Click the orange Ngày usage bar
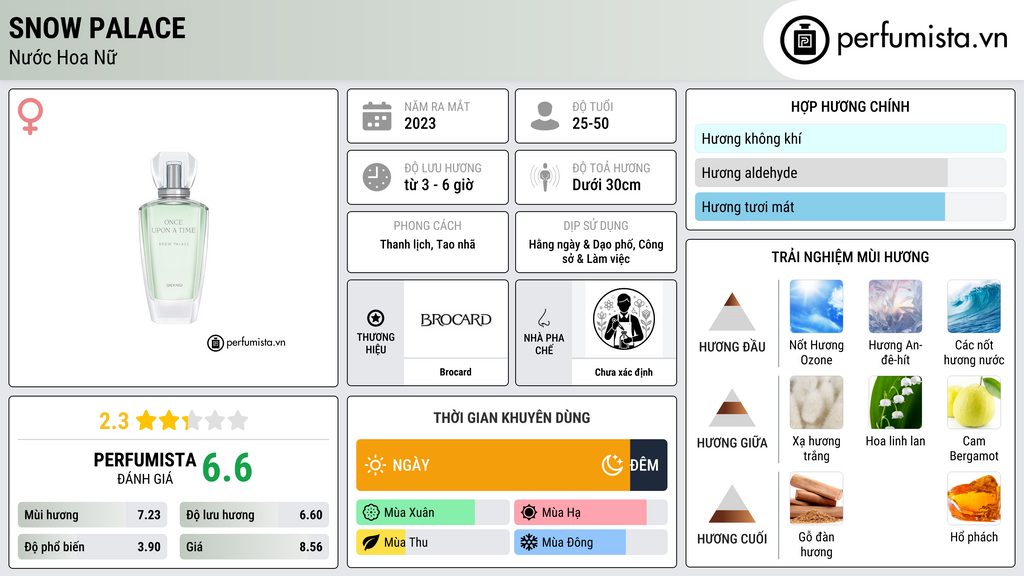The image size is (1024, 576). pyautogui.click(x=493, y=465)
